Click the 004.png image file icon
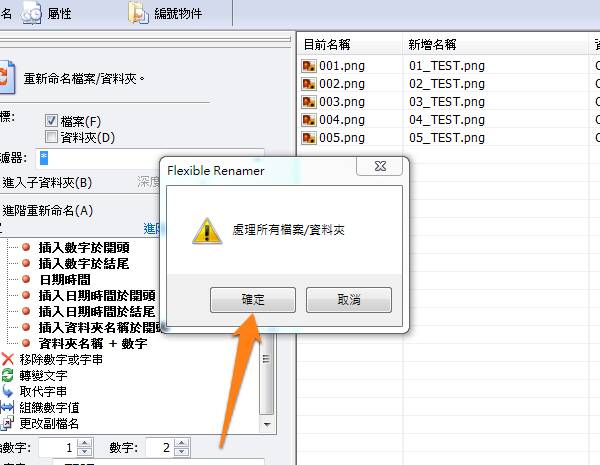This screenshot has width=600, height=465. click(x=309, y=120)
